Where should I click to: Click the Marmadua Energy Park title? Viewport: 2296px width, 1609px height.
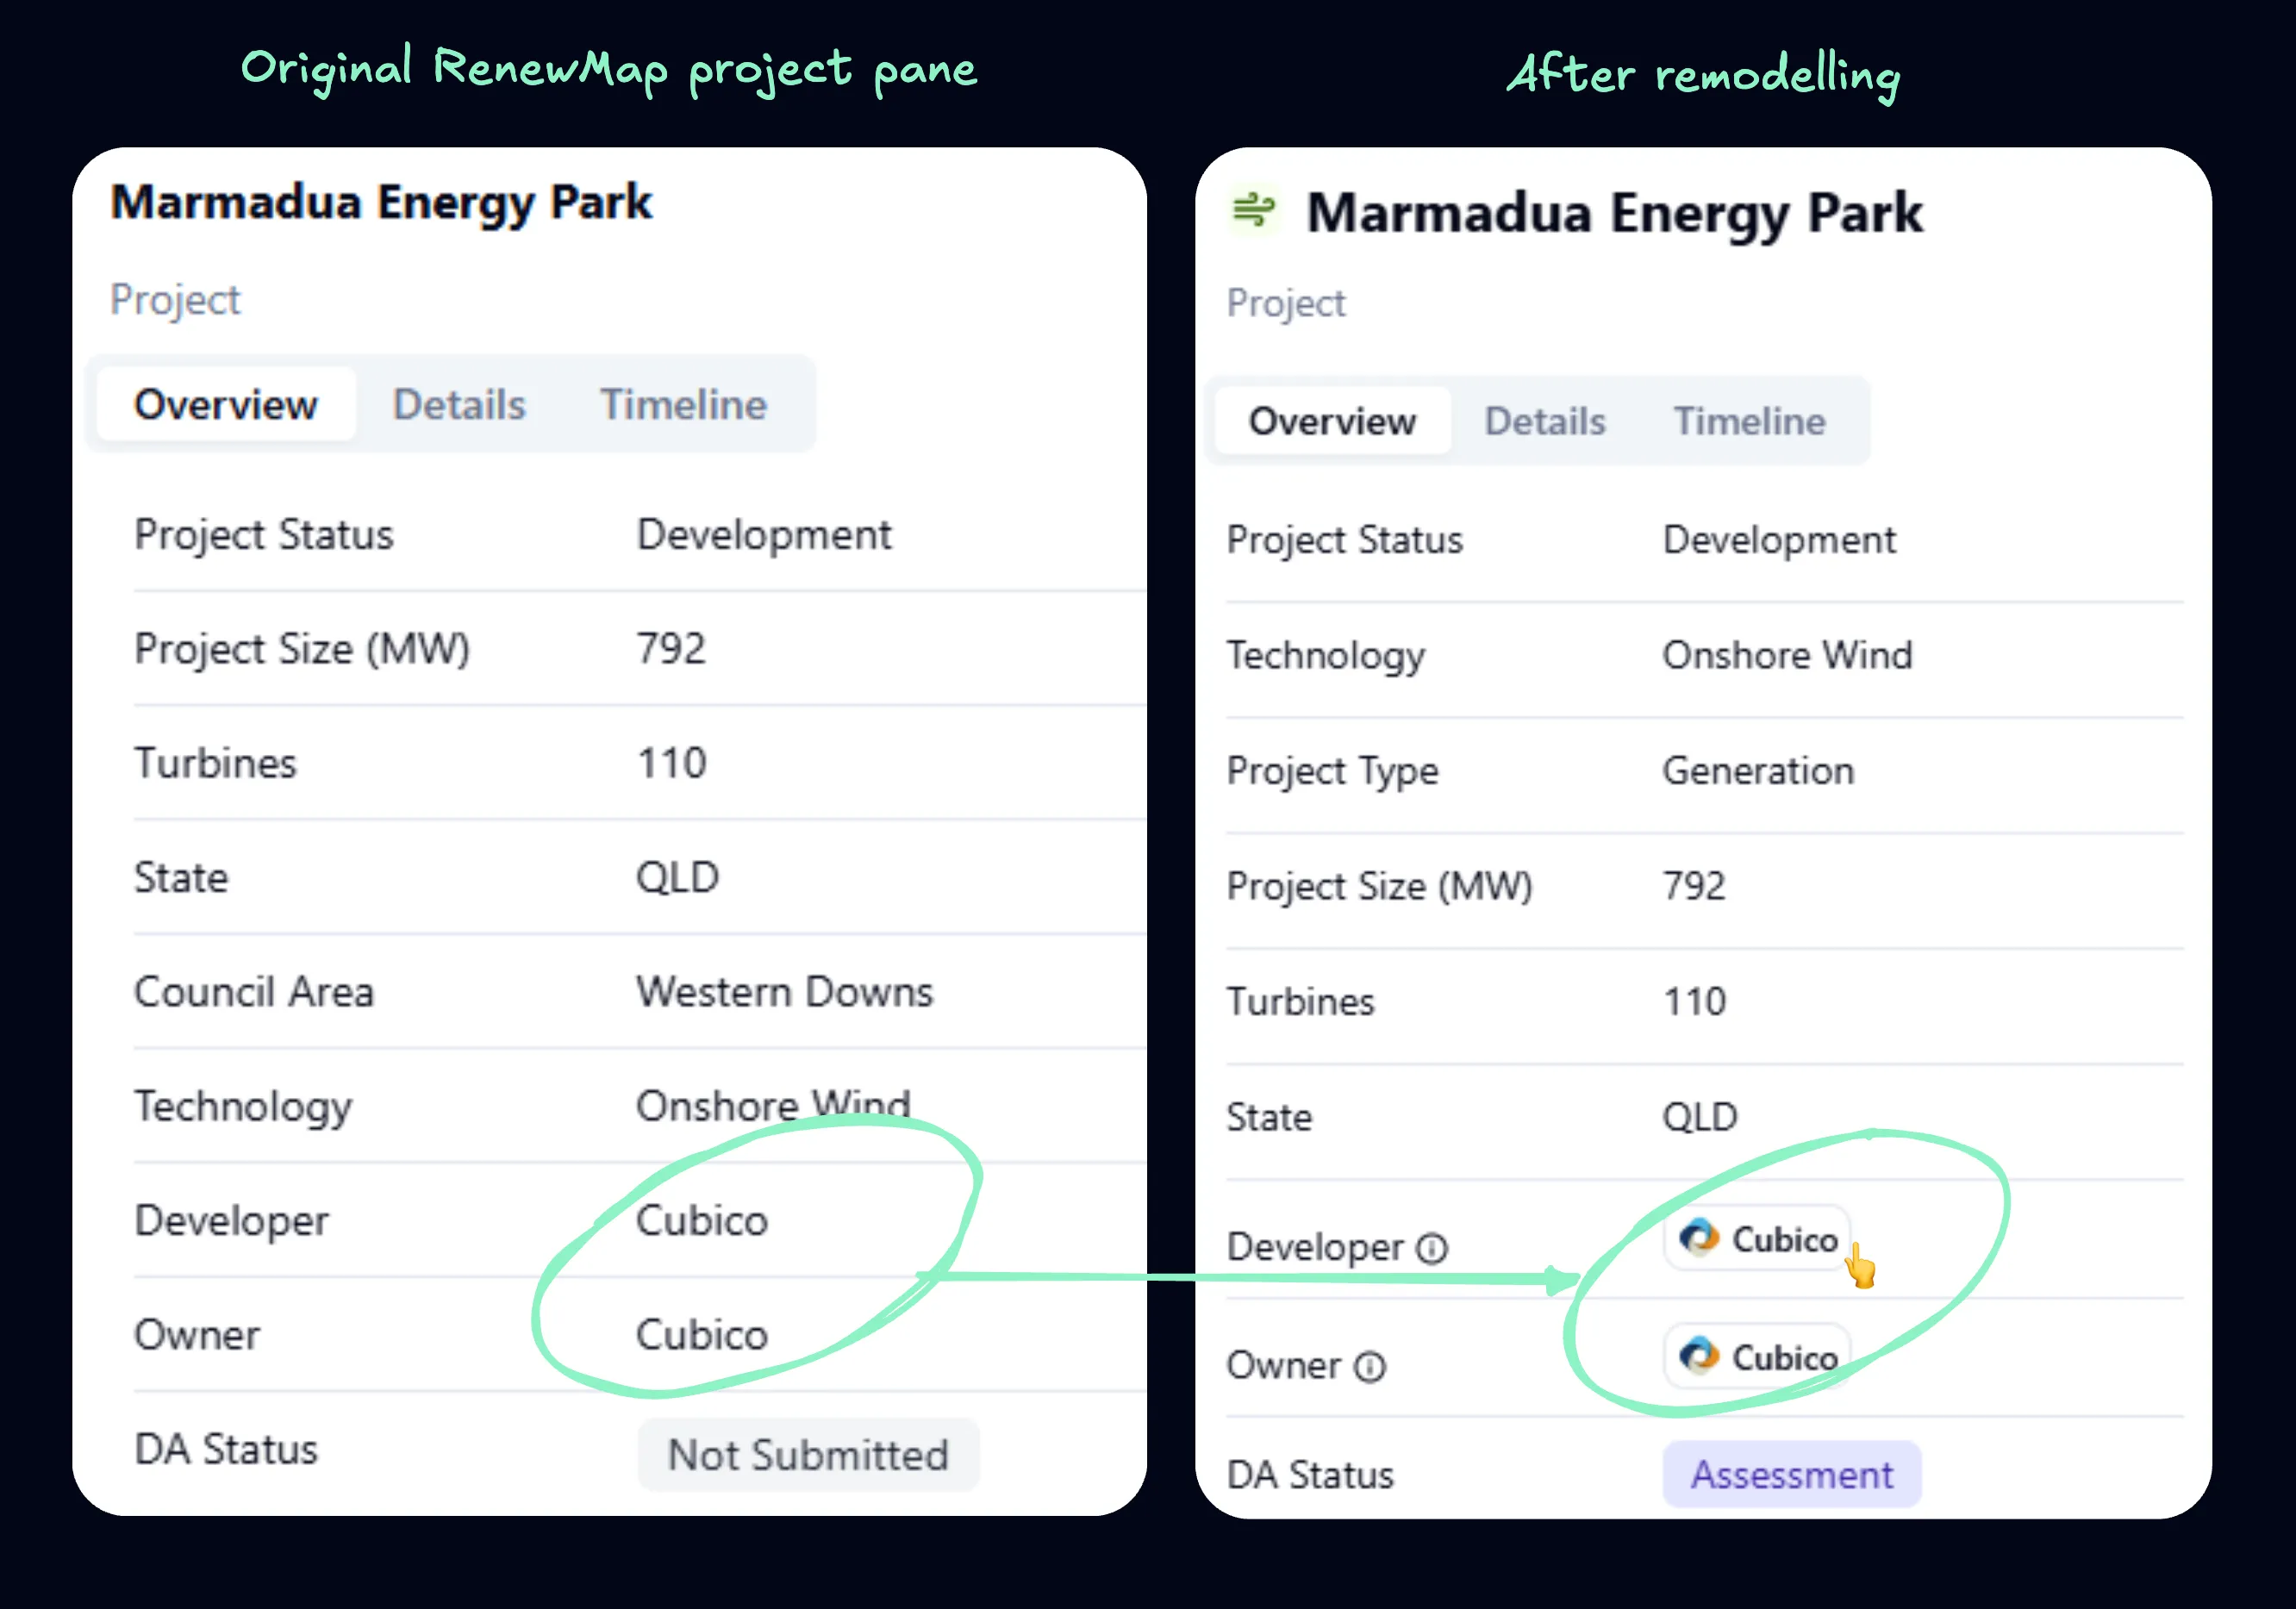click(383, 203)
